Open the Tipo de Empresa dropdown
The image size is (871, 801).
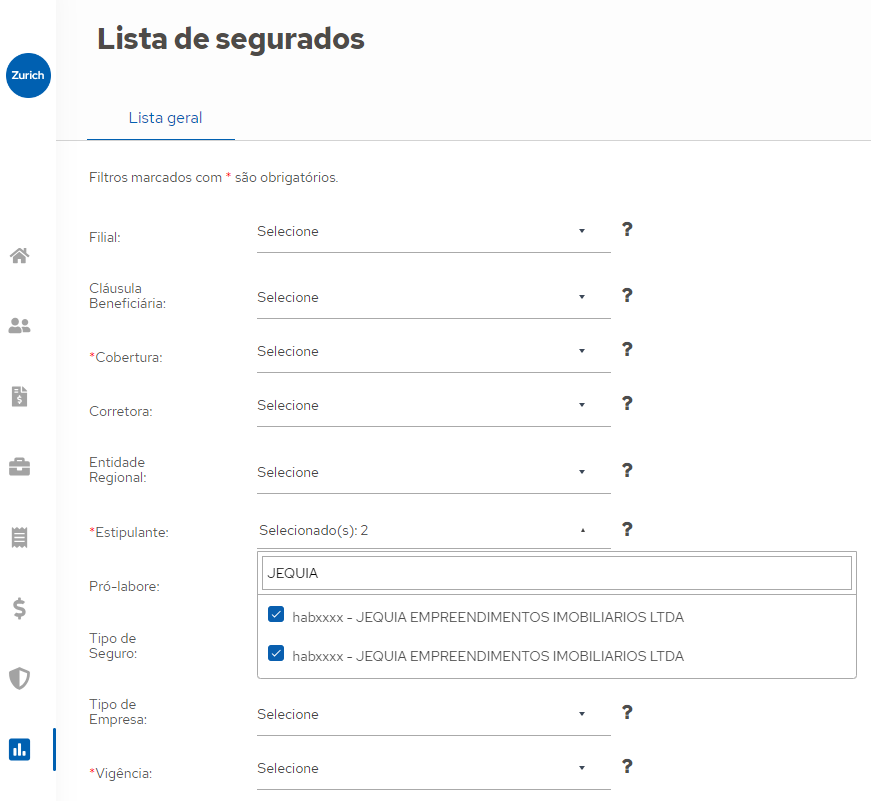(x=433, y=714)
